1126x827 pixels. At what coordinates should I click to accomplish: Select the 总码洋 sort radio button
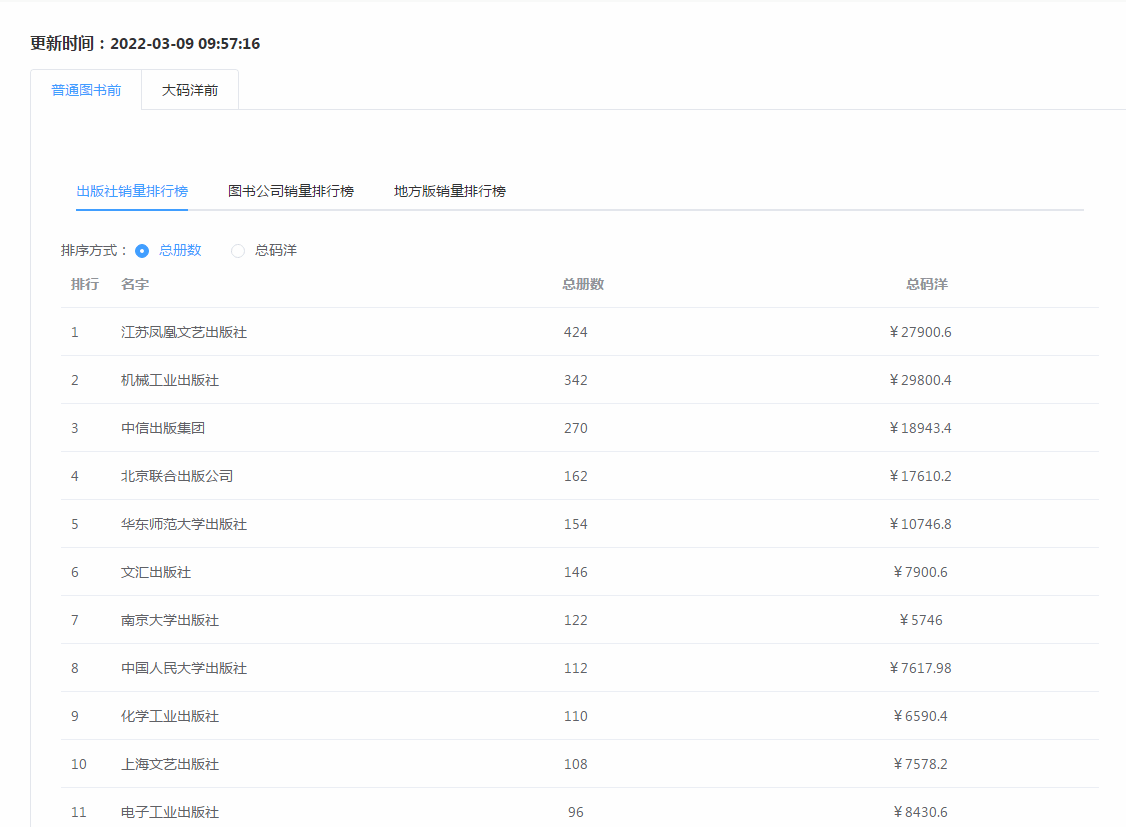tap(238, 251)
